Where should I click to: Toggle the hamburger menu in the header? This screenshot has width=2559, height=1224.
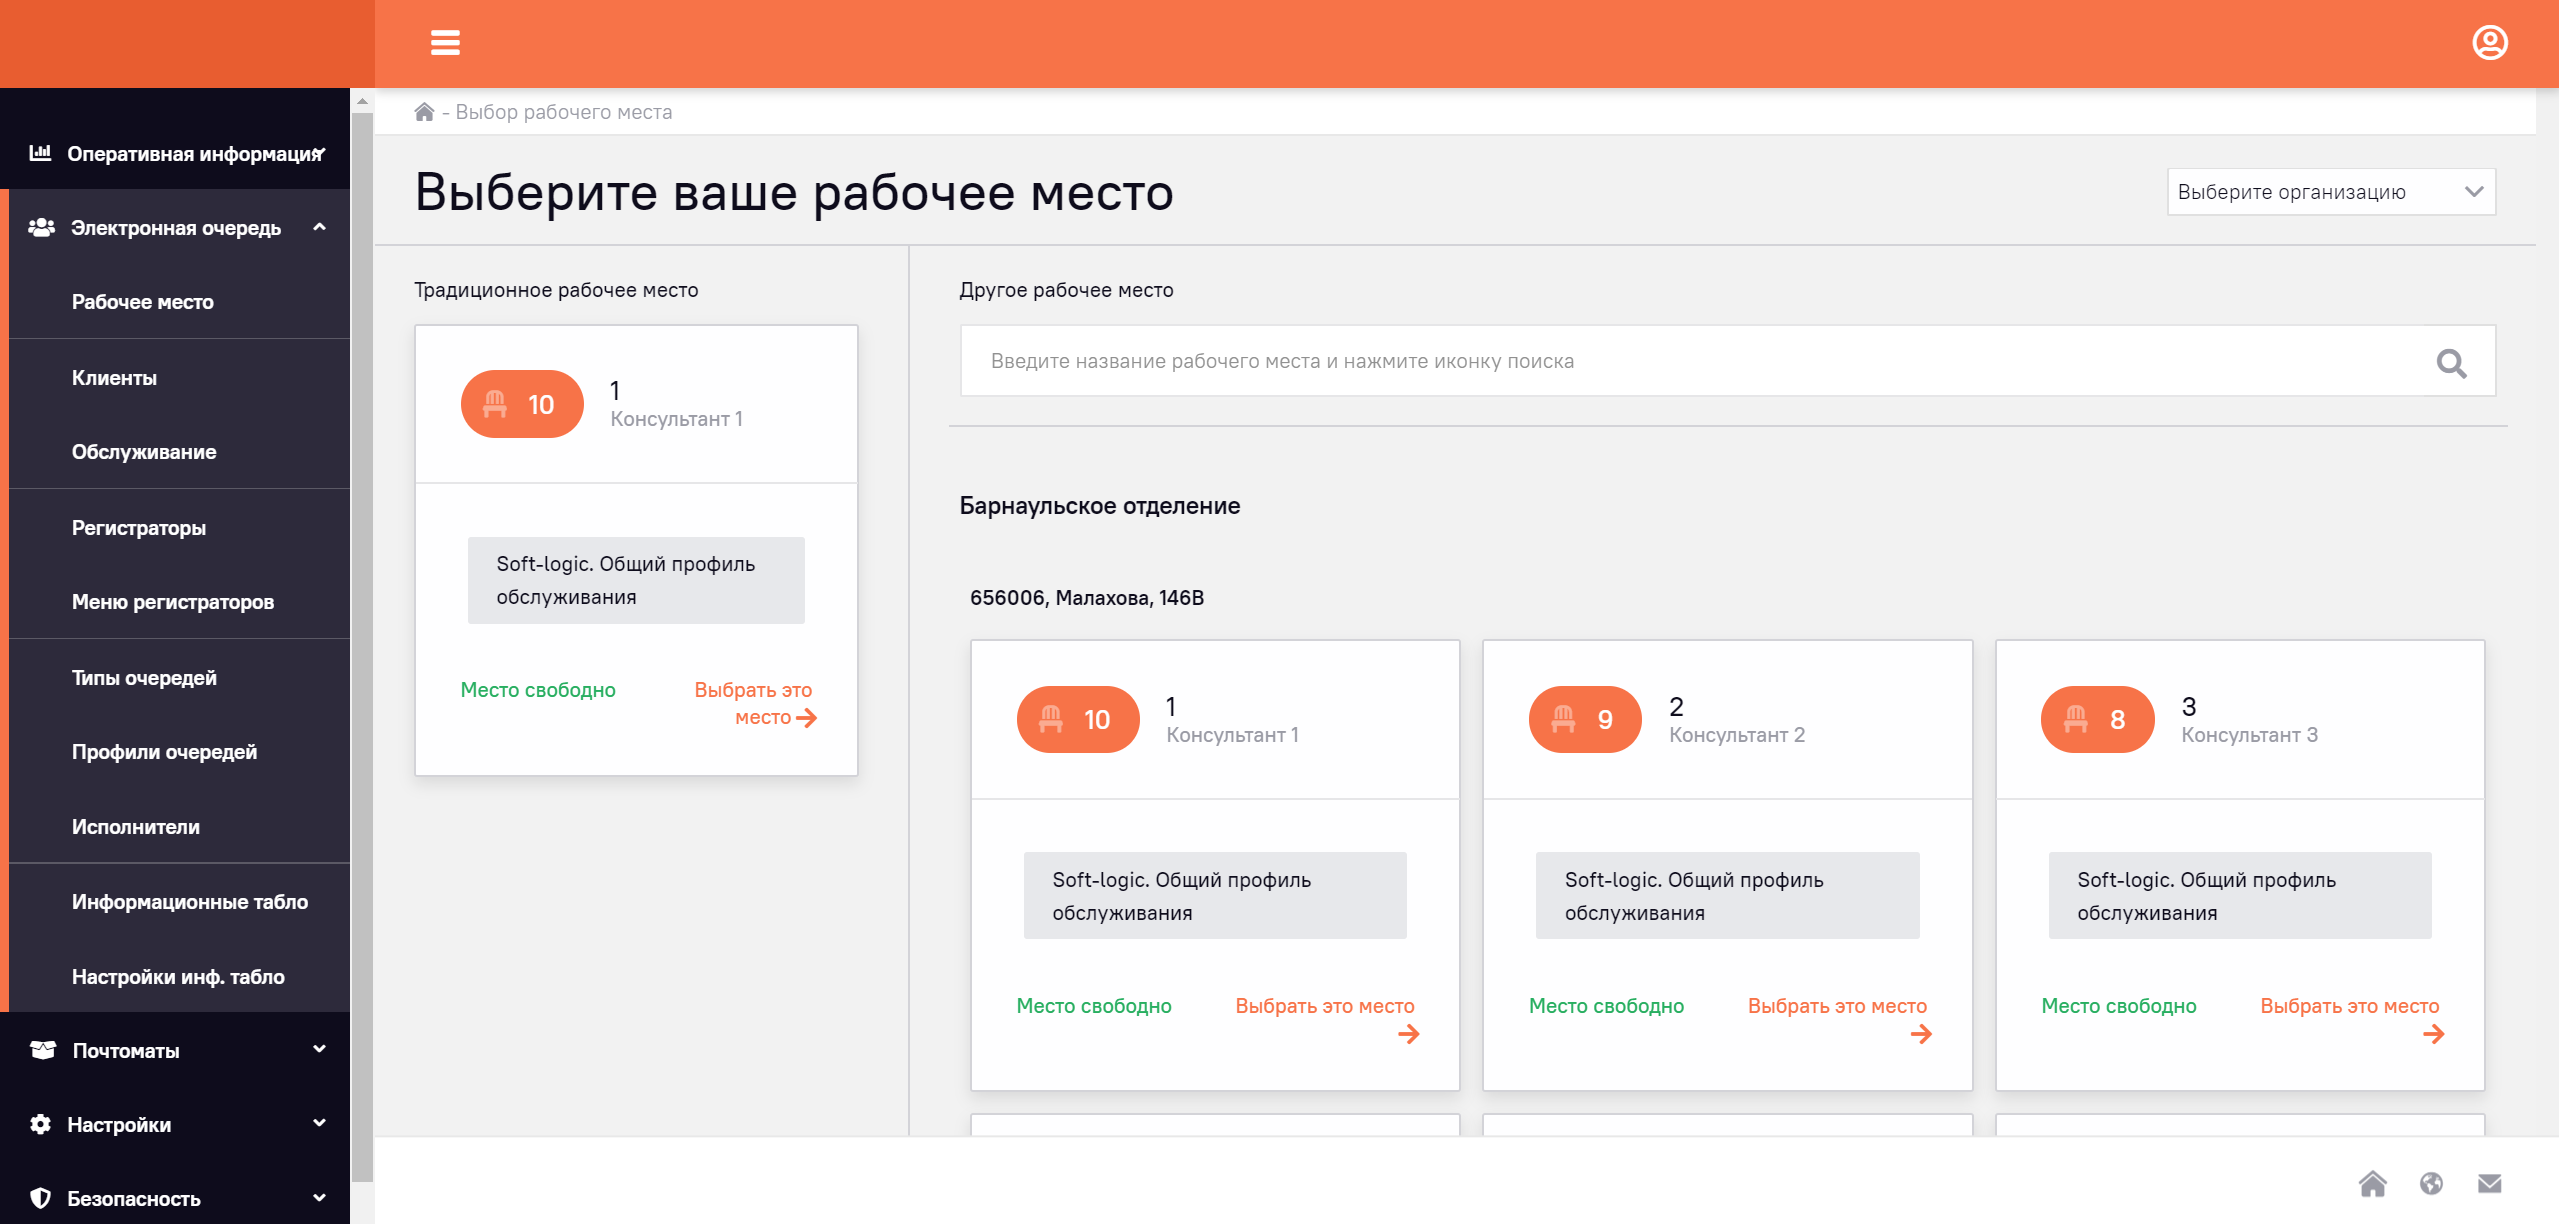coord(445,43)
